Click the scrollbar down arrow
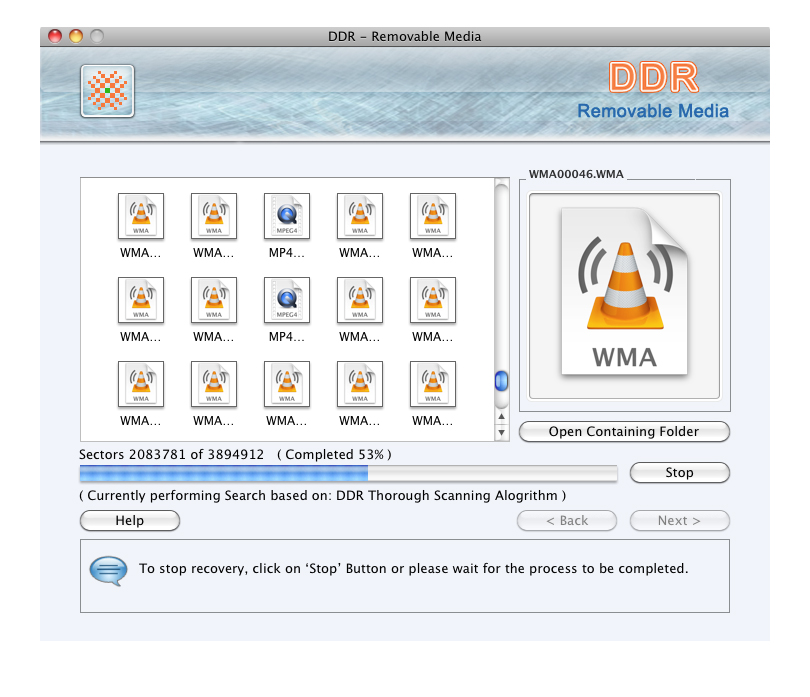 pos(501,432)
